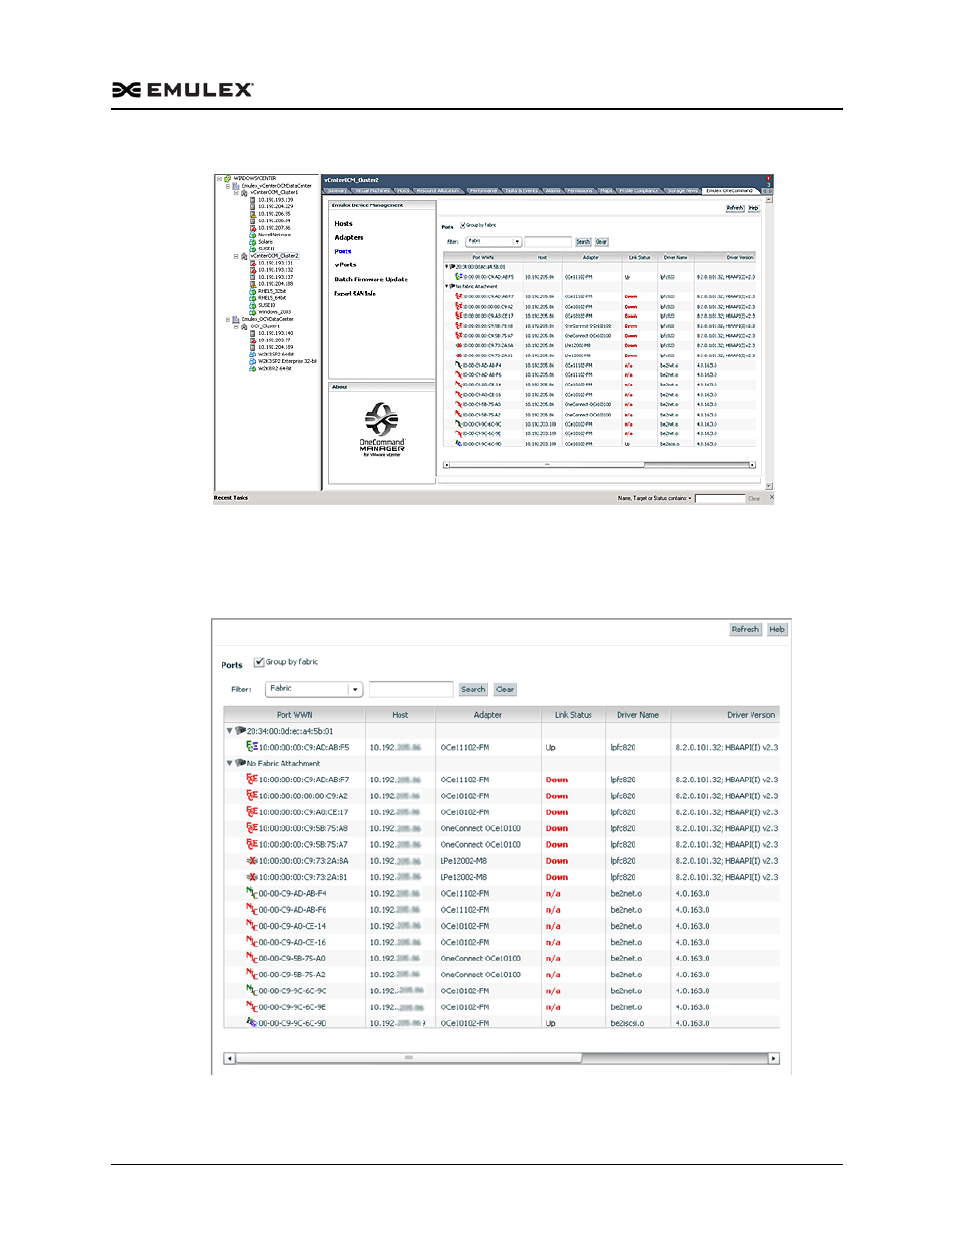Click the NIC icon for 00-00-C9-AD-AB-F6

click(252, 909)
